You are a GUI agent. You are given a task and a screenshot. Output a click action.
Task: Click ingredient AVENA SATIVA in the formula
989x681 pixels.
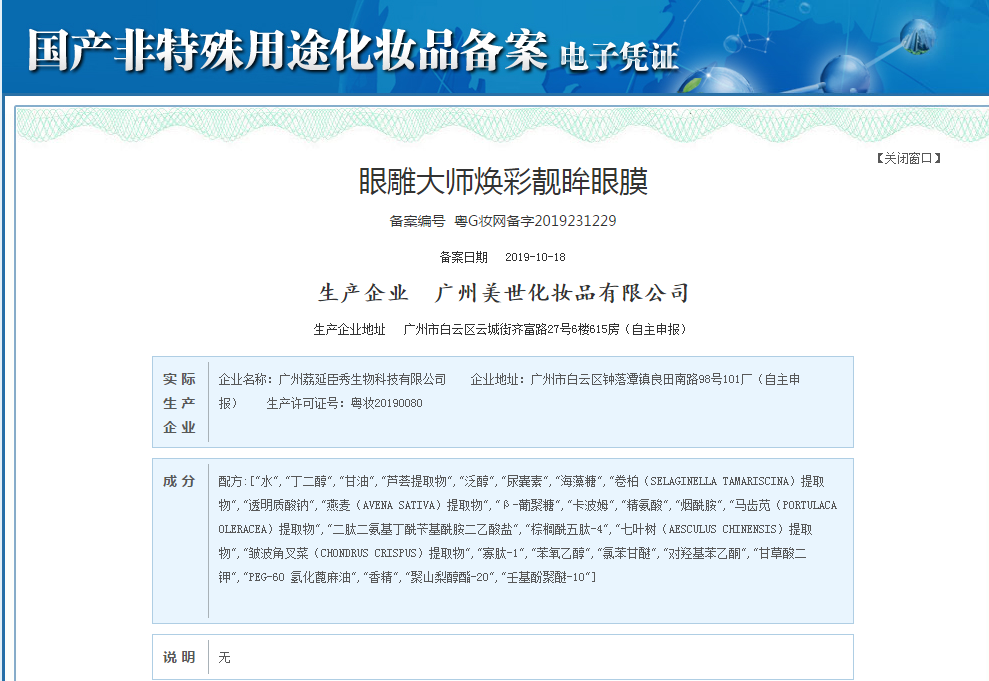pos(399,505)
